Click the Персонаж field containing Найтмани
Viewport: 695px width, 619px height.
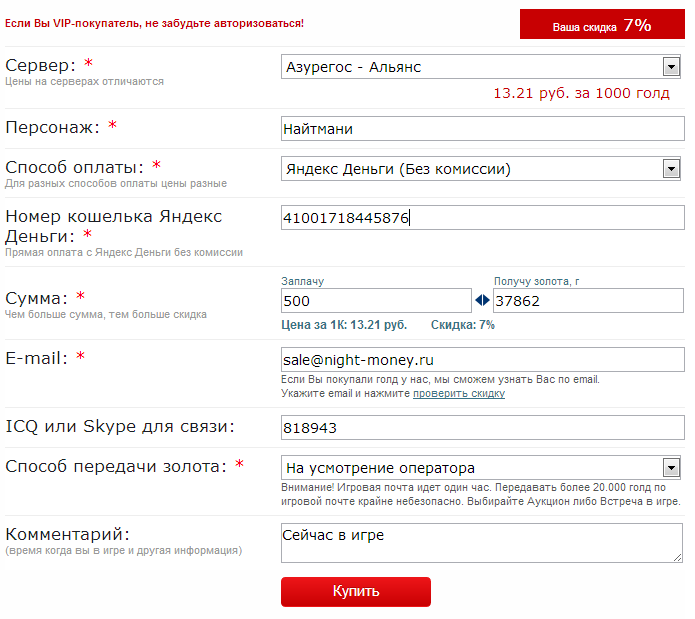[x=482, y=128]
